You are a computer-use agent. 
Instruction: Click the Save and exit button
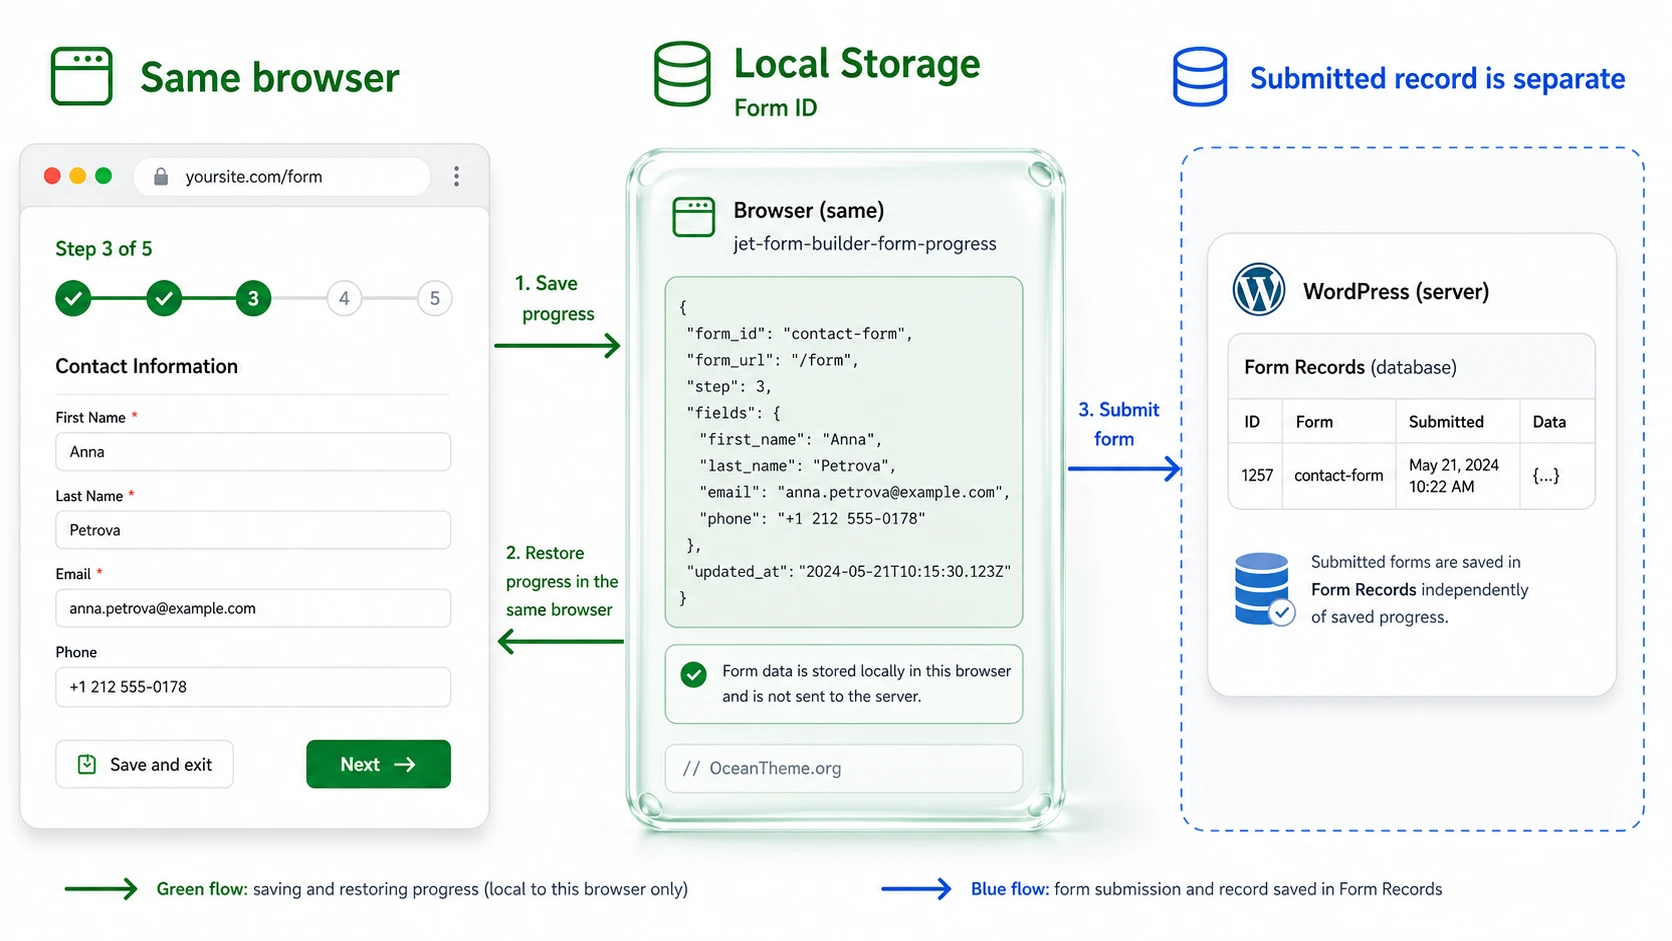[x=144, y=764]
